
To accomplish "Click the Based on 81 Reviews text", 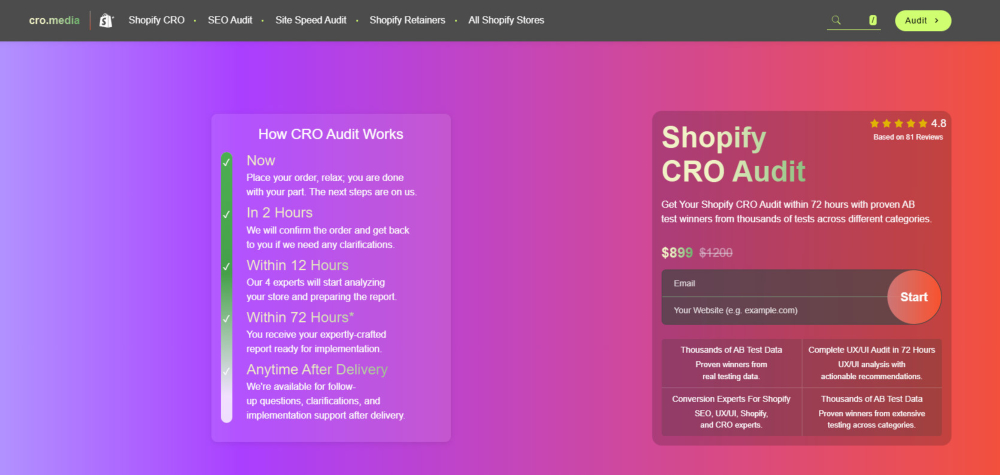I will click(907, 138).
